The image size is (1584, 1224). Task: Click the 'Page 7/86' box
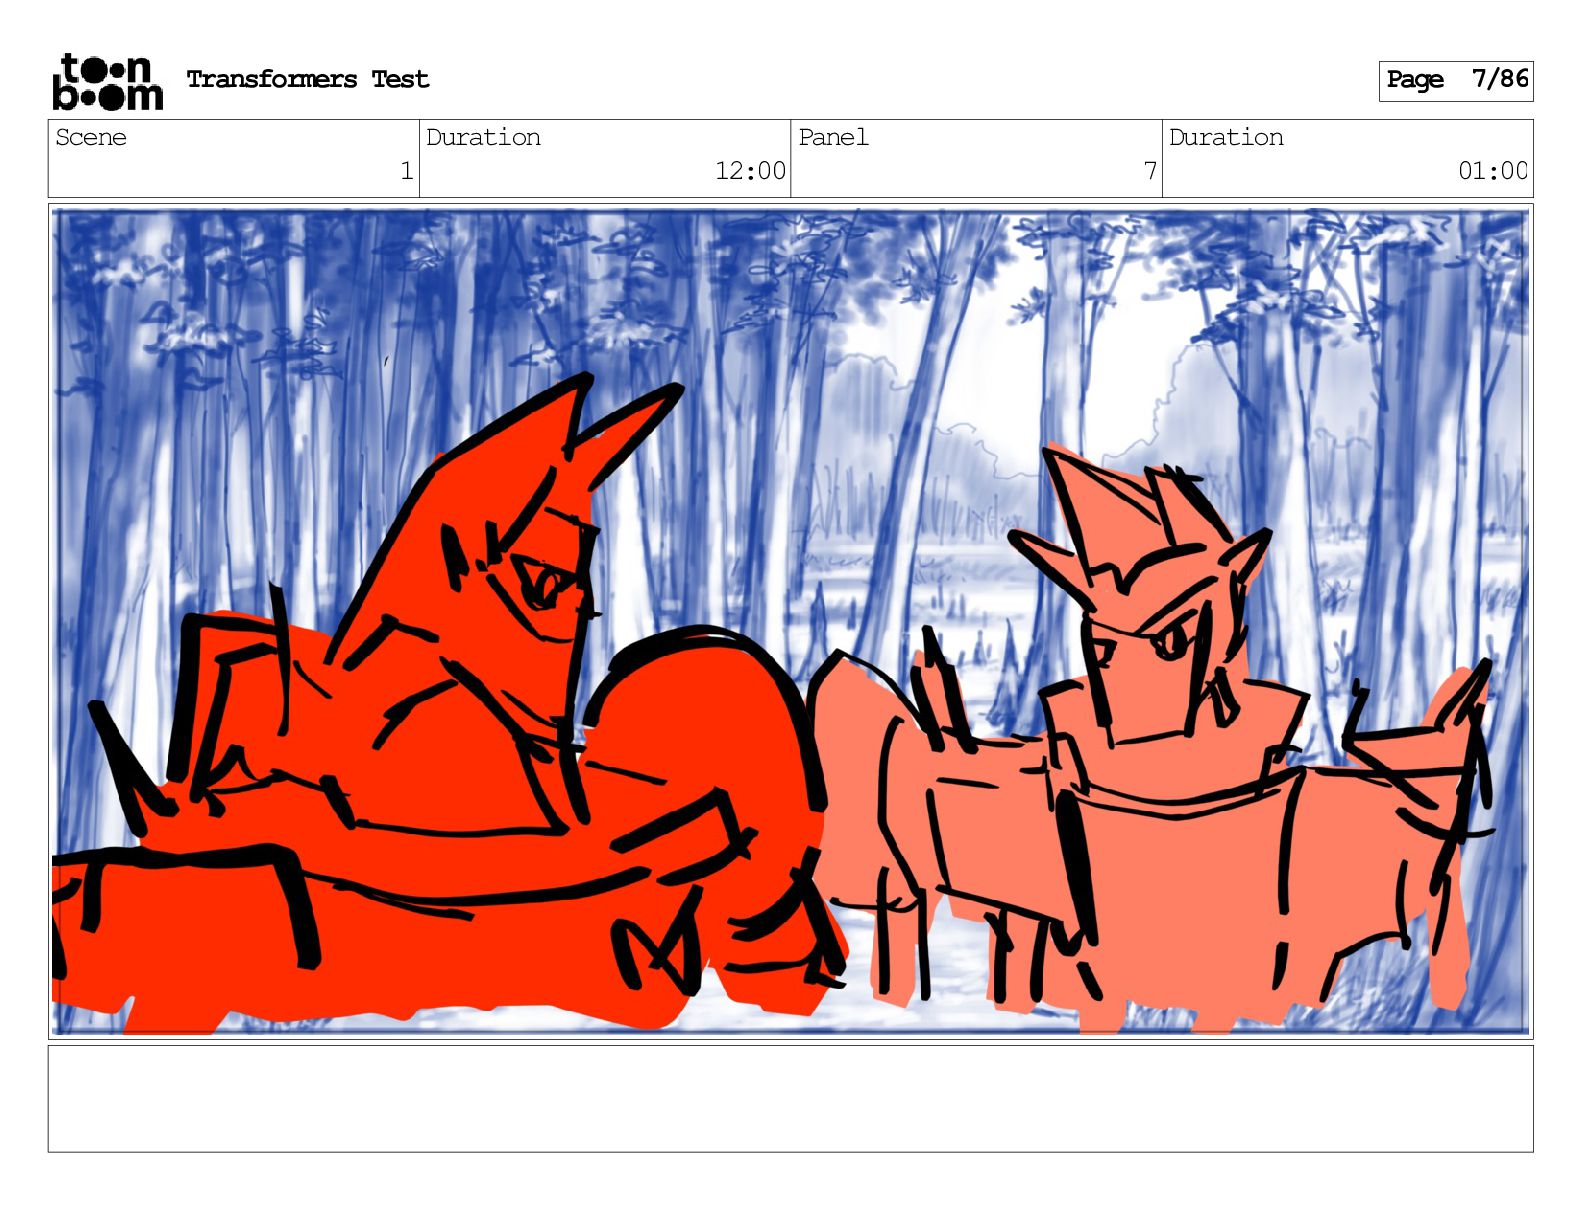pyautogui.click(x=1456, y=80)
